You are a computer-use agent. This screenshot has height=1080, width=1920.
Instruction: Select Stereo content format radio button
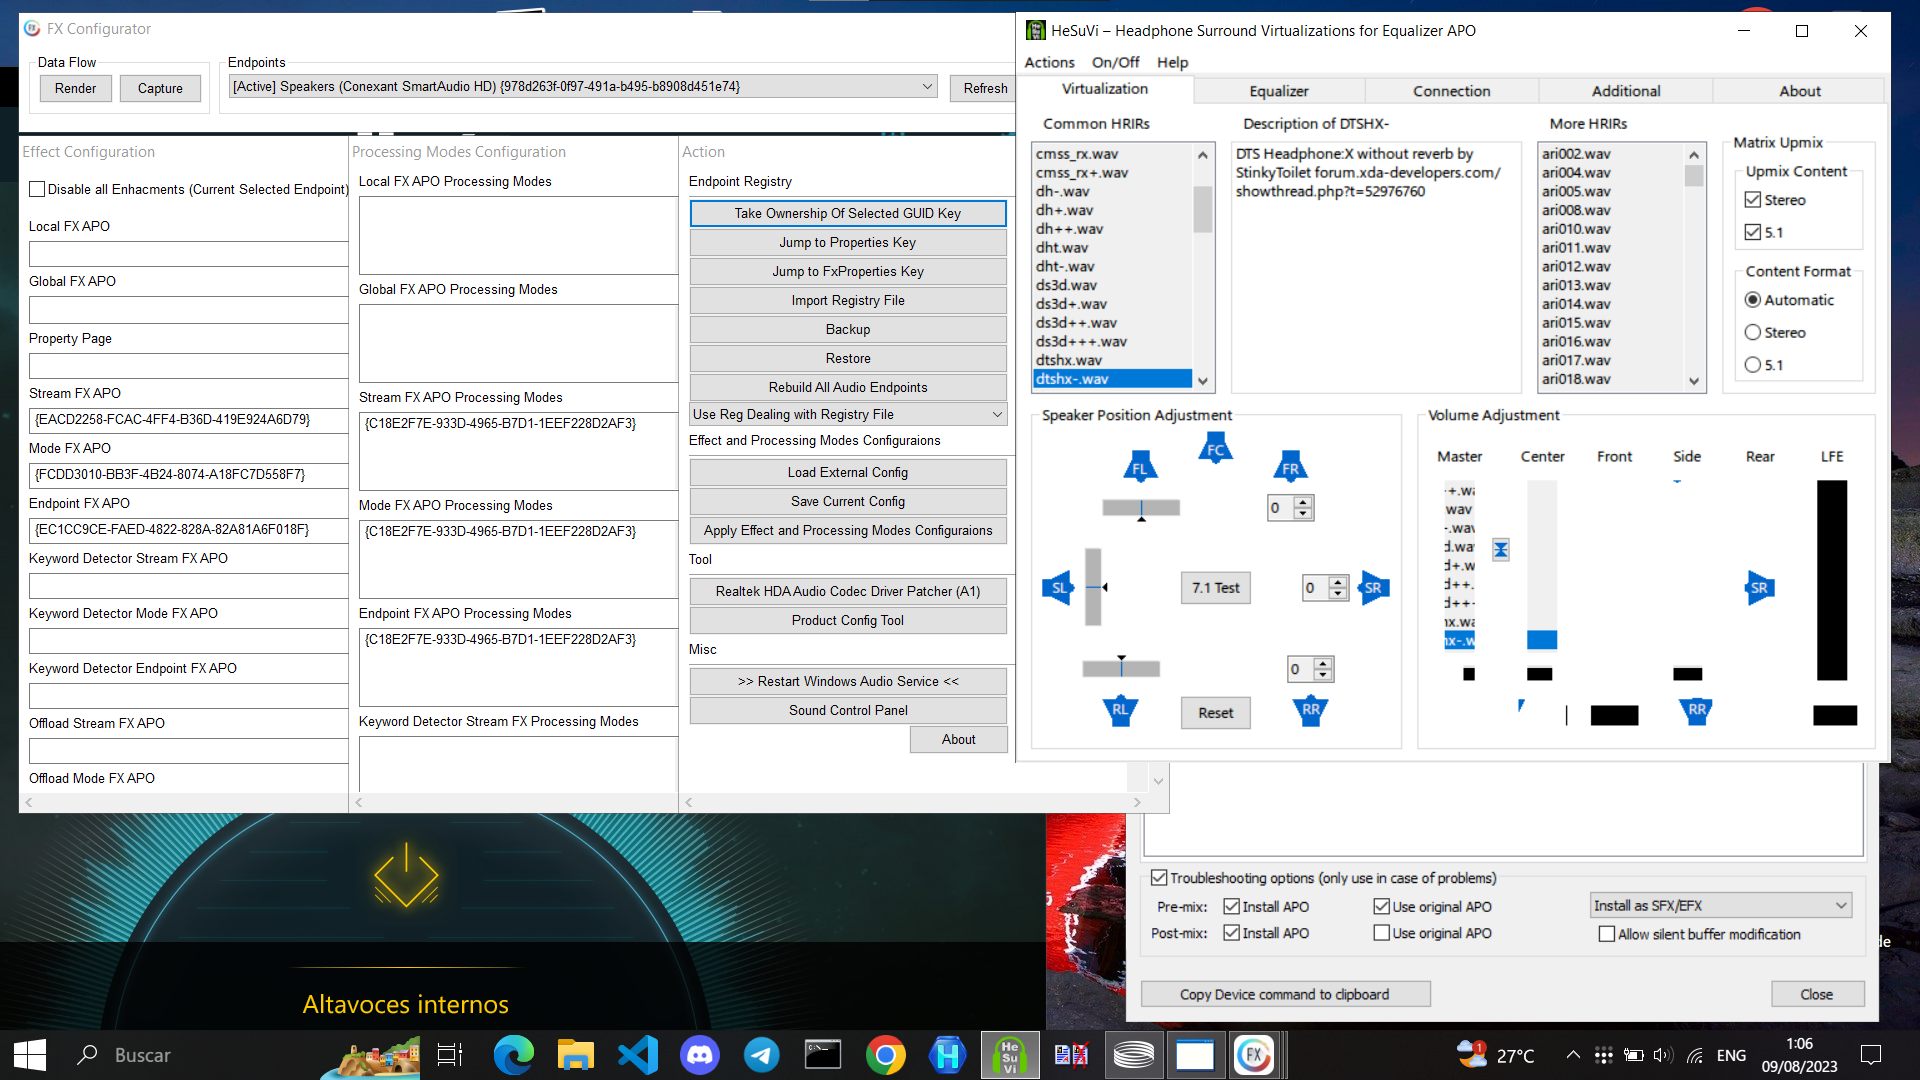1753,332
